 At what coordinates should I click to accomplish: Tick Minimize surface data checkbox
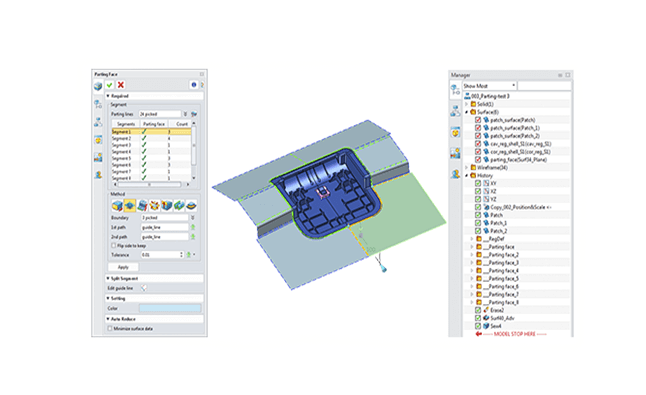(x=110, y=329)
